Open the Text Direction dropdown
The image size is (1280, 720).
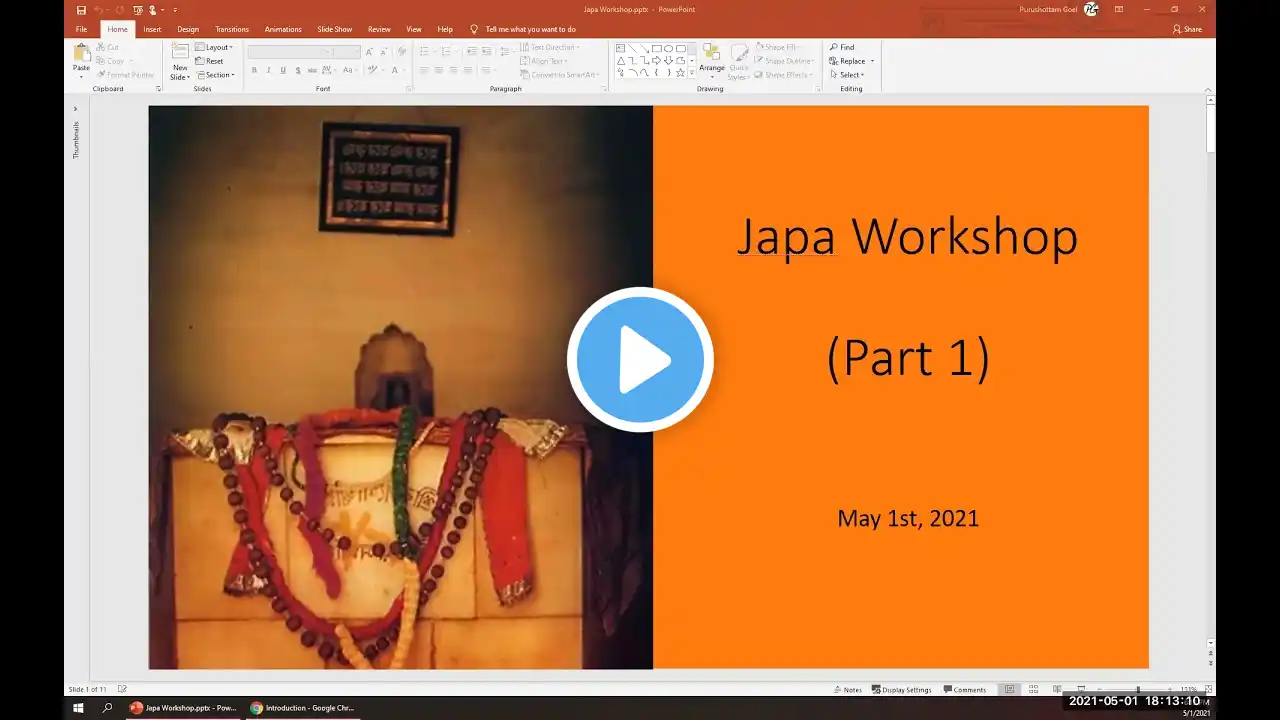point(550,47)
